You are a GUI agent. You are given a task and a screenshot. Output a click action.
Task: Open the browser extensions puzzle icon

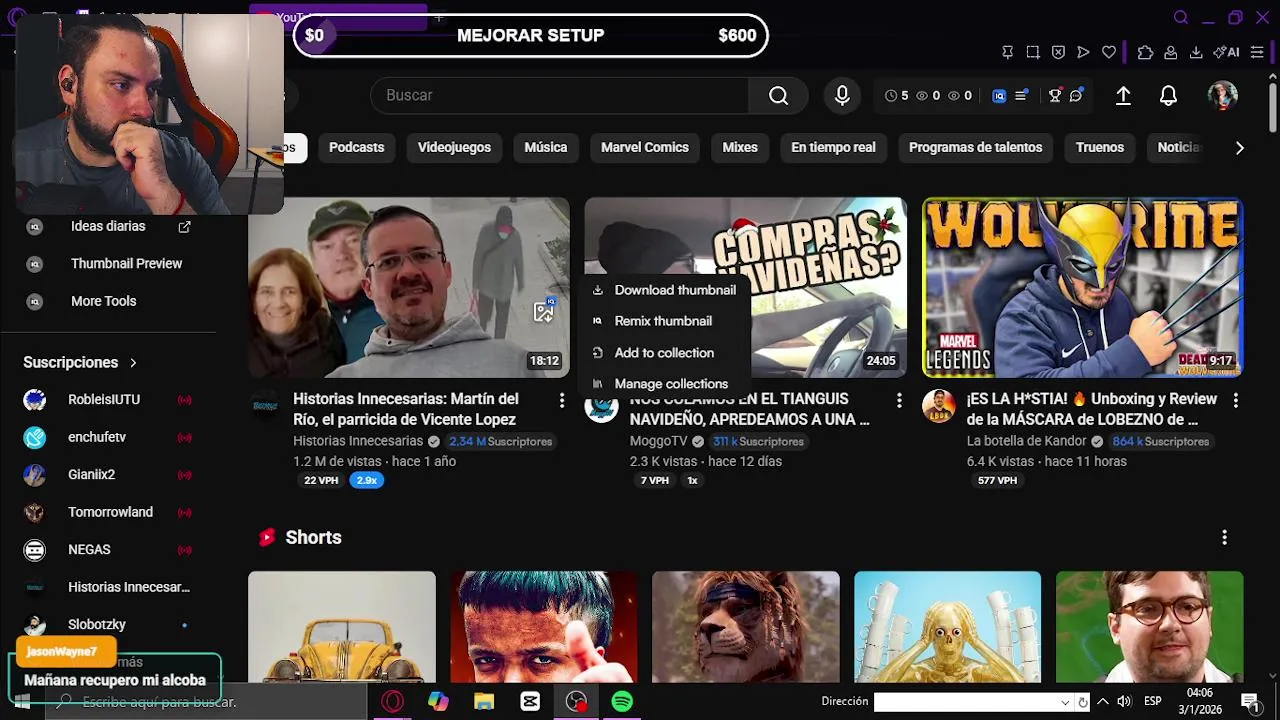1145,52
